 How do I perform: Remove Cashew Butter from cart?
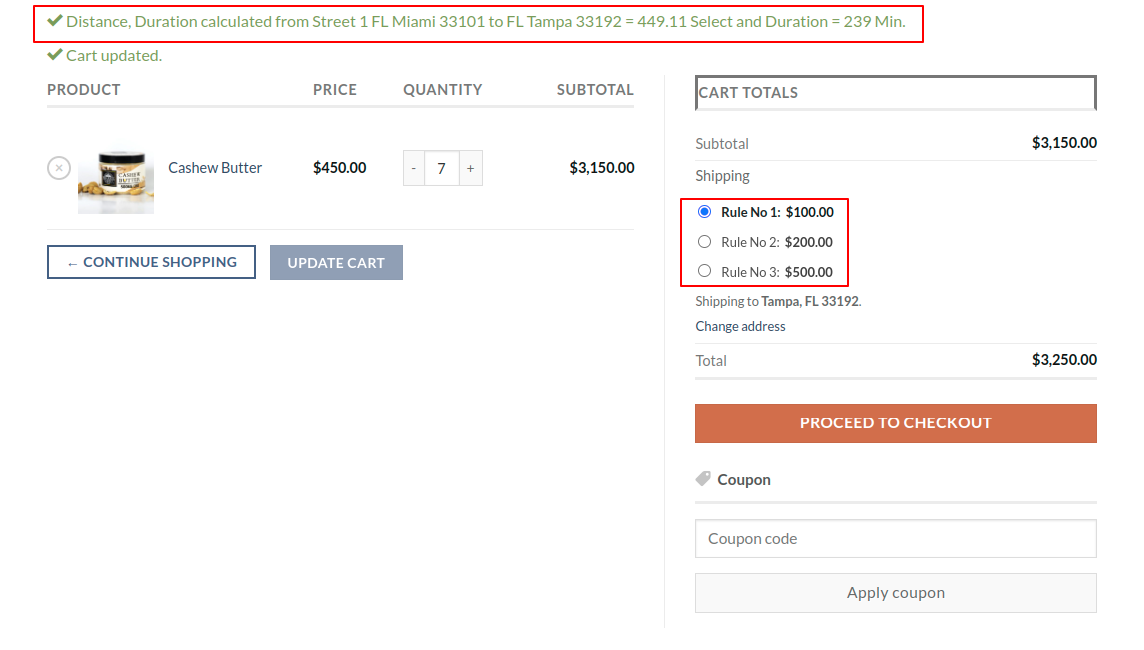pos(59,168)
